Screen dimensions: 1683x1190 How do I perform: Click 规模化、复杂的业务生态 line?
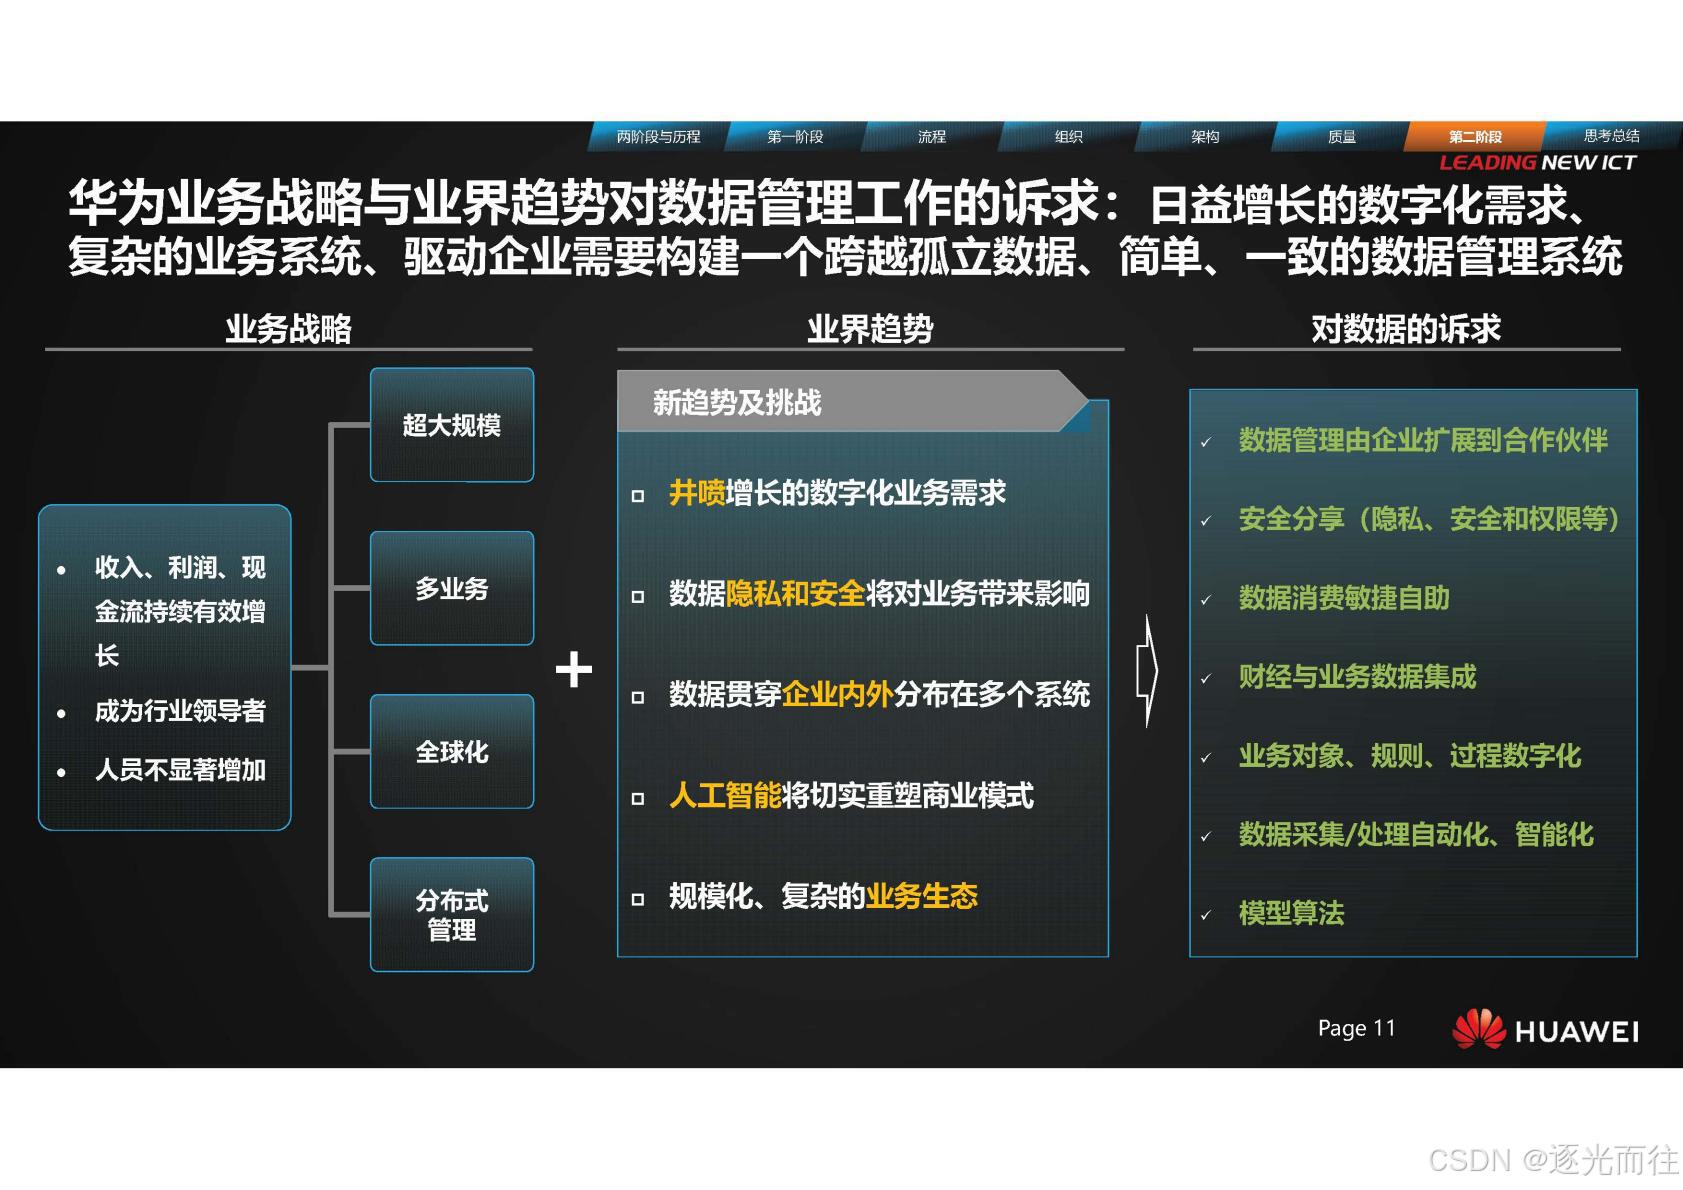pyautogui.click(x=823, y=896)
